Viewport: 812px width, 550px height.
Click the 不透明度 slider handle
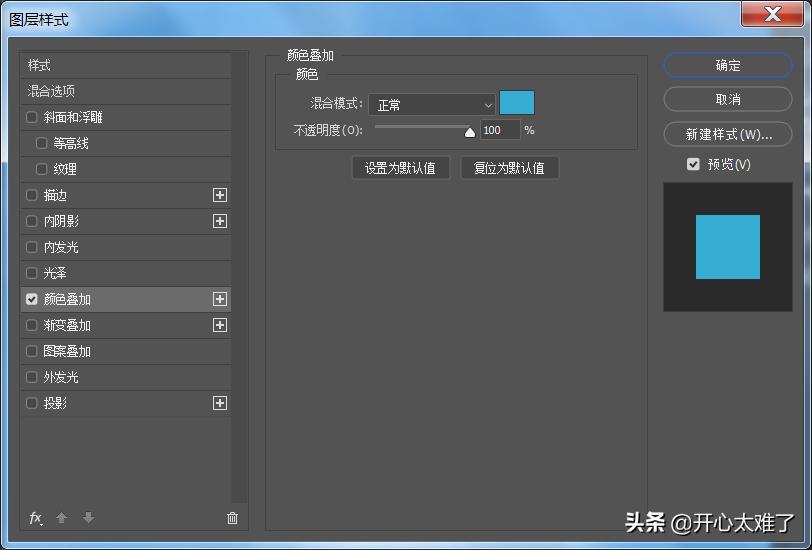[x=470, y=133]
